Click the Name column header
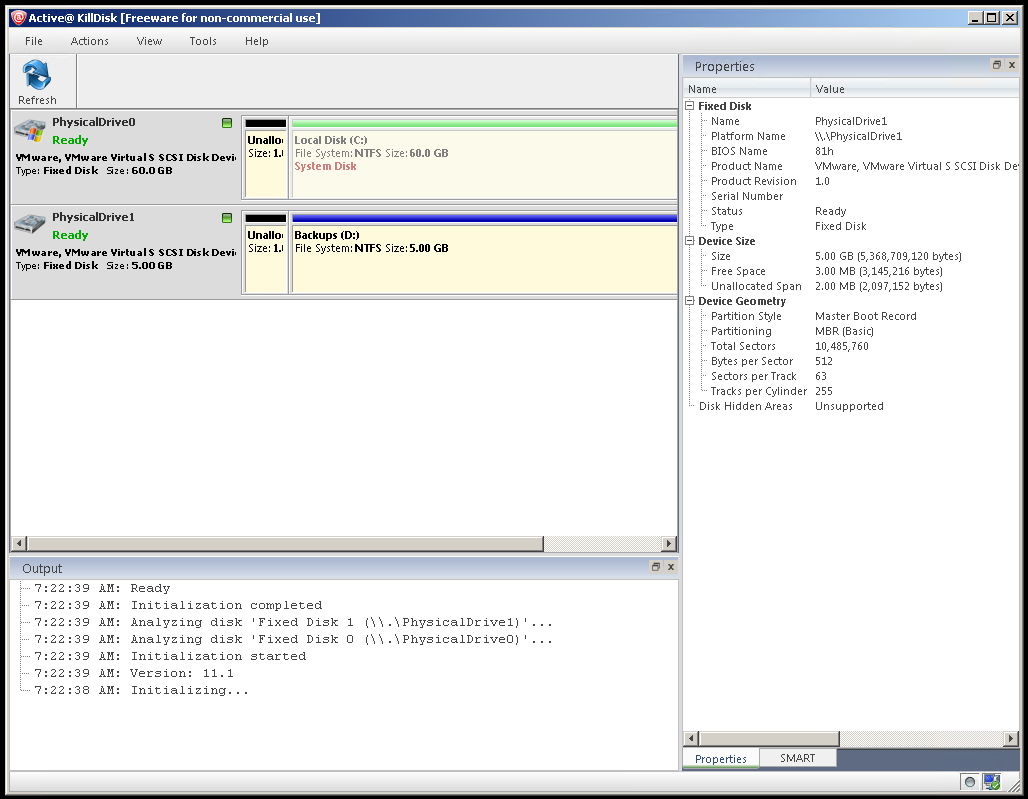The width and height of the screenshot is (1028, 799). pos(747,89)
